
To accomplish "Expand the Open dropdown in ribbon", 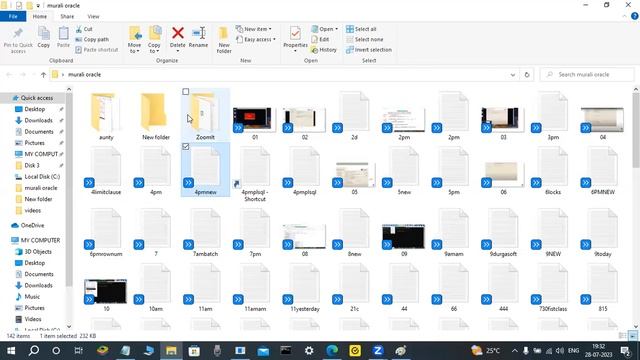I will [324, 29].
